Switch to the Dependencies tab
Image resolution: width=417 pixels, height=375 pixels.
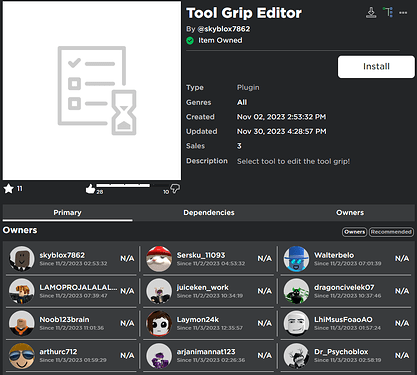(209, 213)
